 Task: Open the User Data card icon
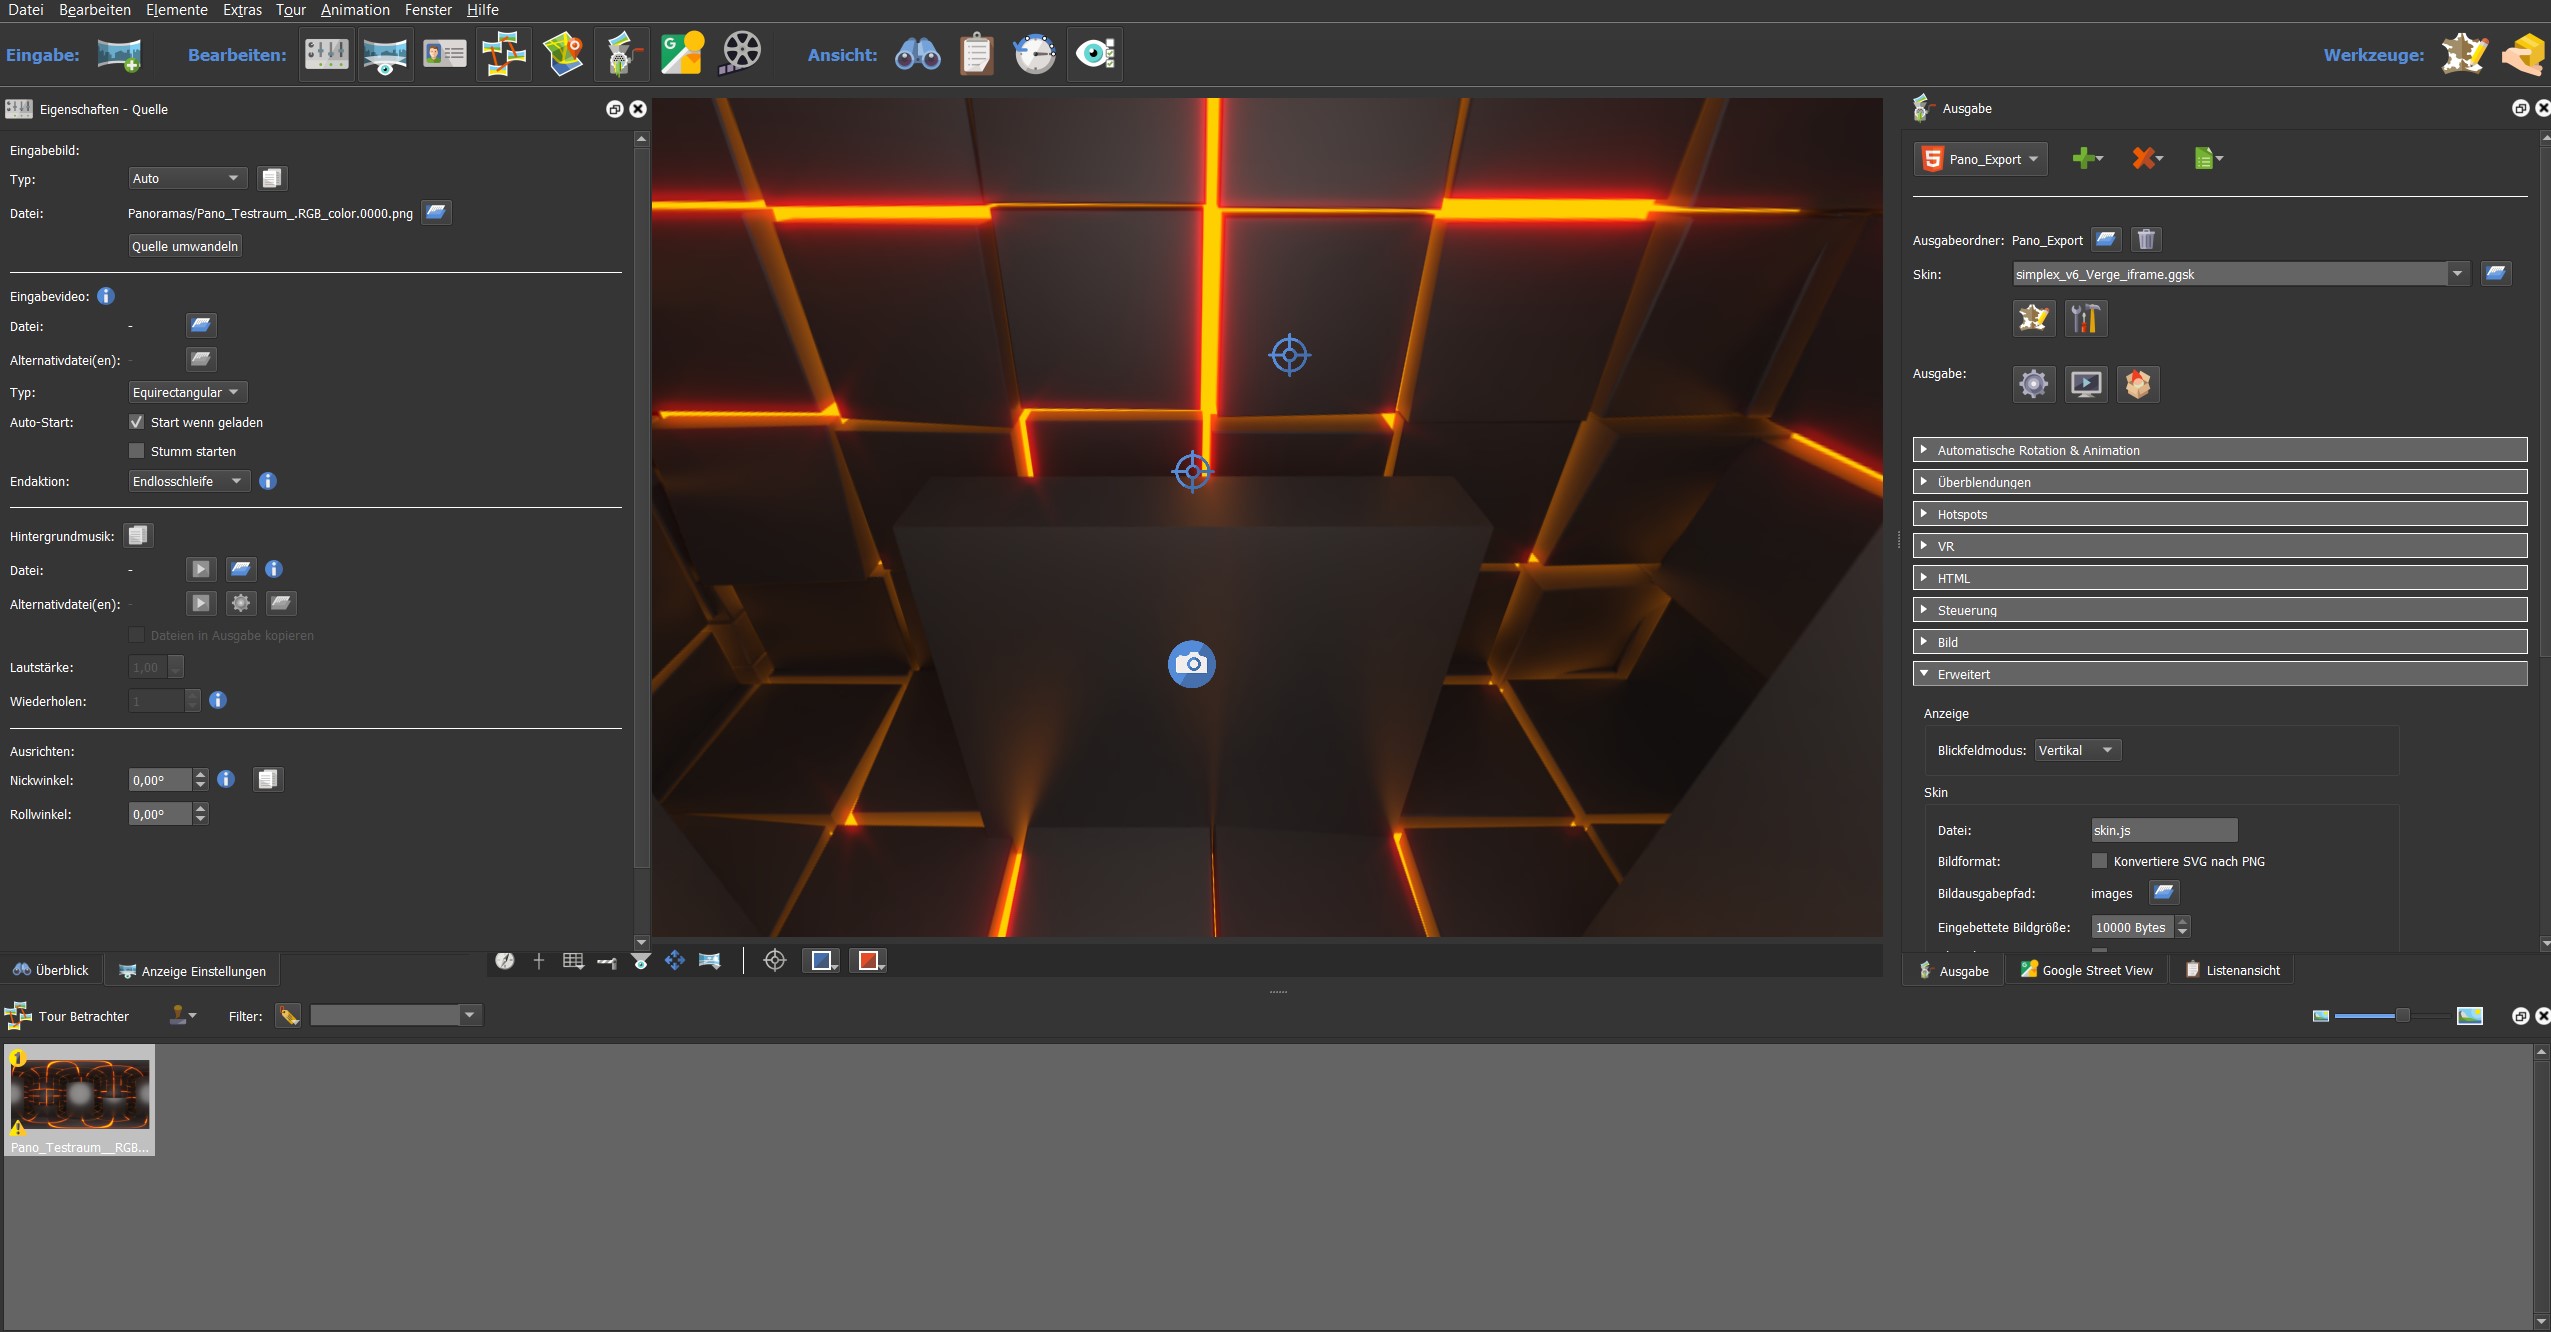pos(444,54)
